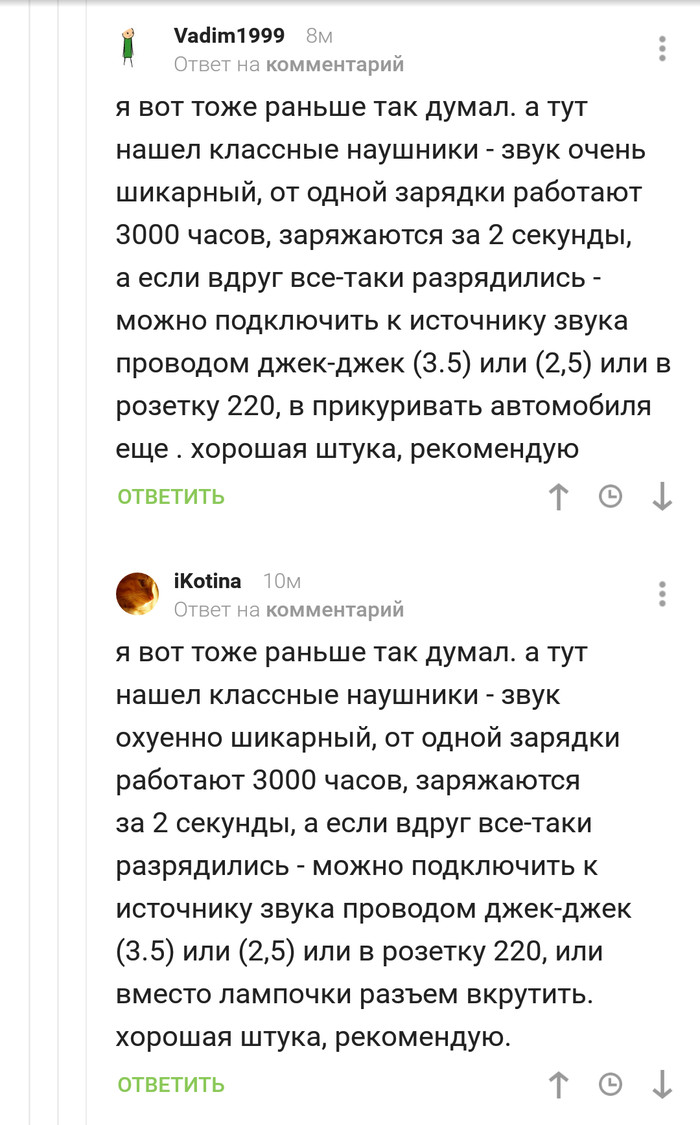Click Vadim1999's comment text body
This screenshot has width=700, height=1125.
click(380, 279)
